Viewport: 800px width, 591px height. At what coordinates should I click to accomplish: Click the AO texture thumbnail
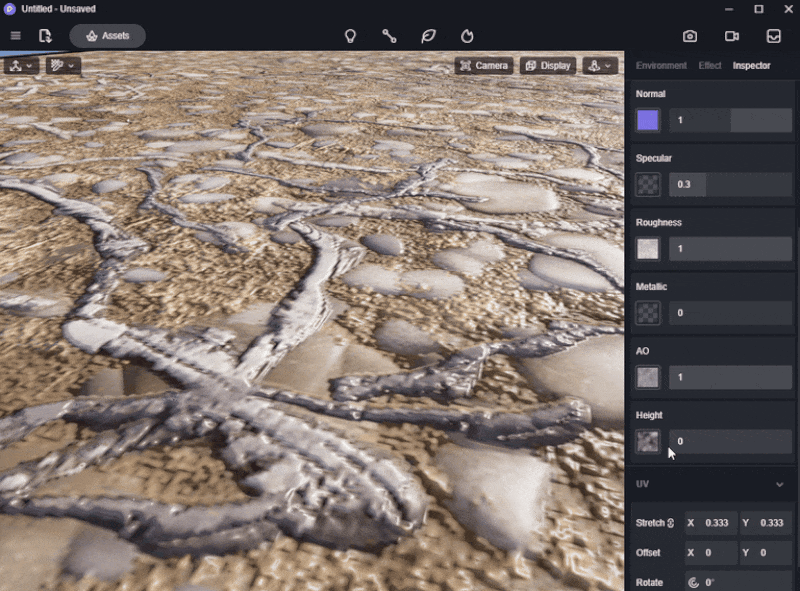[648, 377]
